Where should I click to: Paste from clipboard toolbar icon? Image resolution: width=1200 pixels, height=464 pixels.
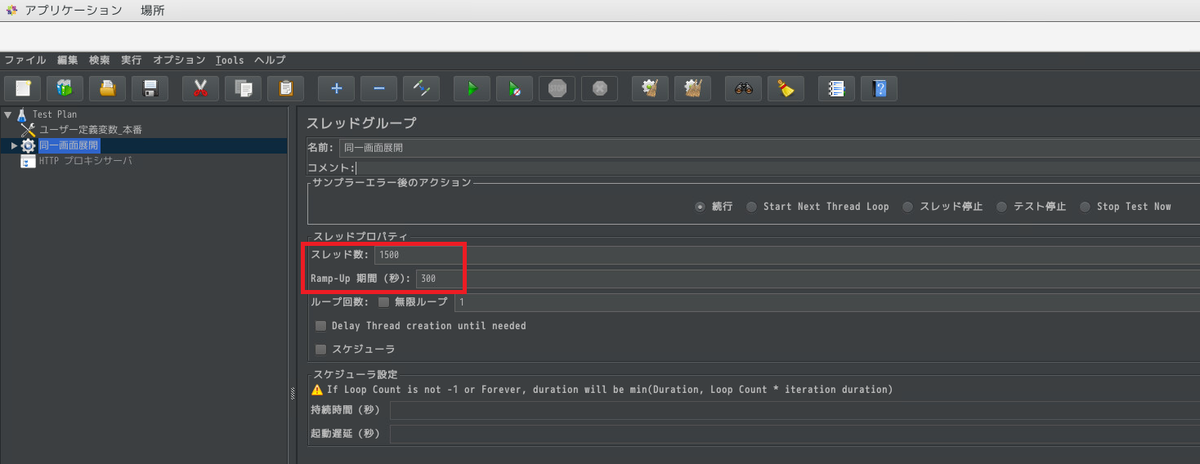pos(285,88)
